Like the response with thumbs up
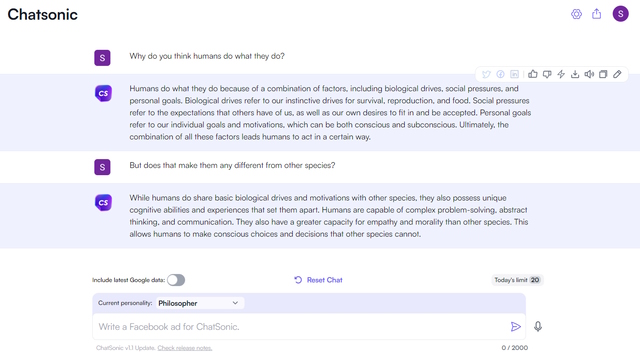The height and width of the screenshot is (360, 640). [x=533, y=74]
